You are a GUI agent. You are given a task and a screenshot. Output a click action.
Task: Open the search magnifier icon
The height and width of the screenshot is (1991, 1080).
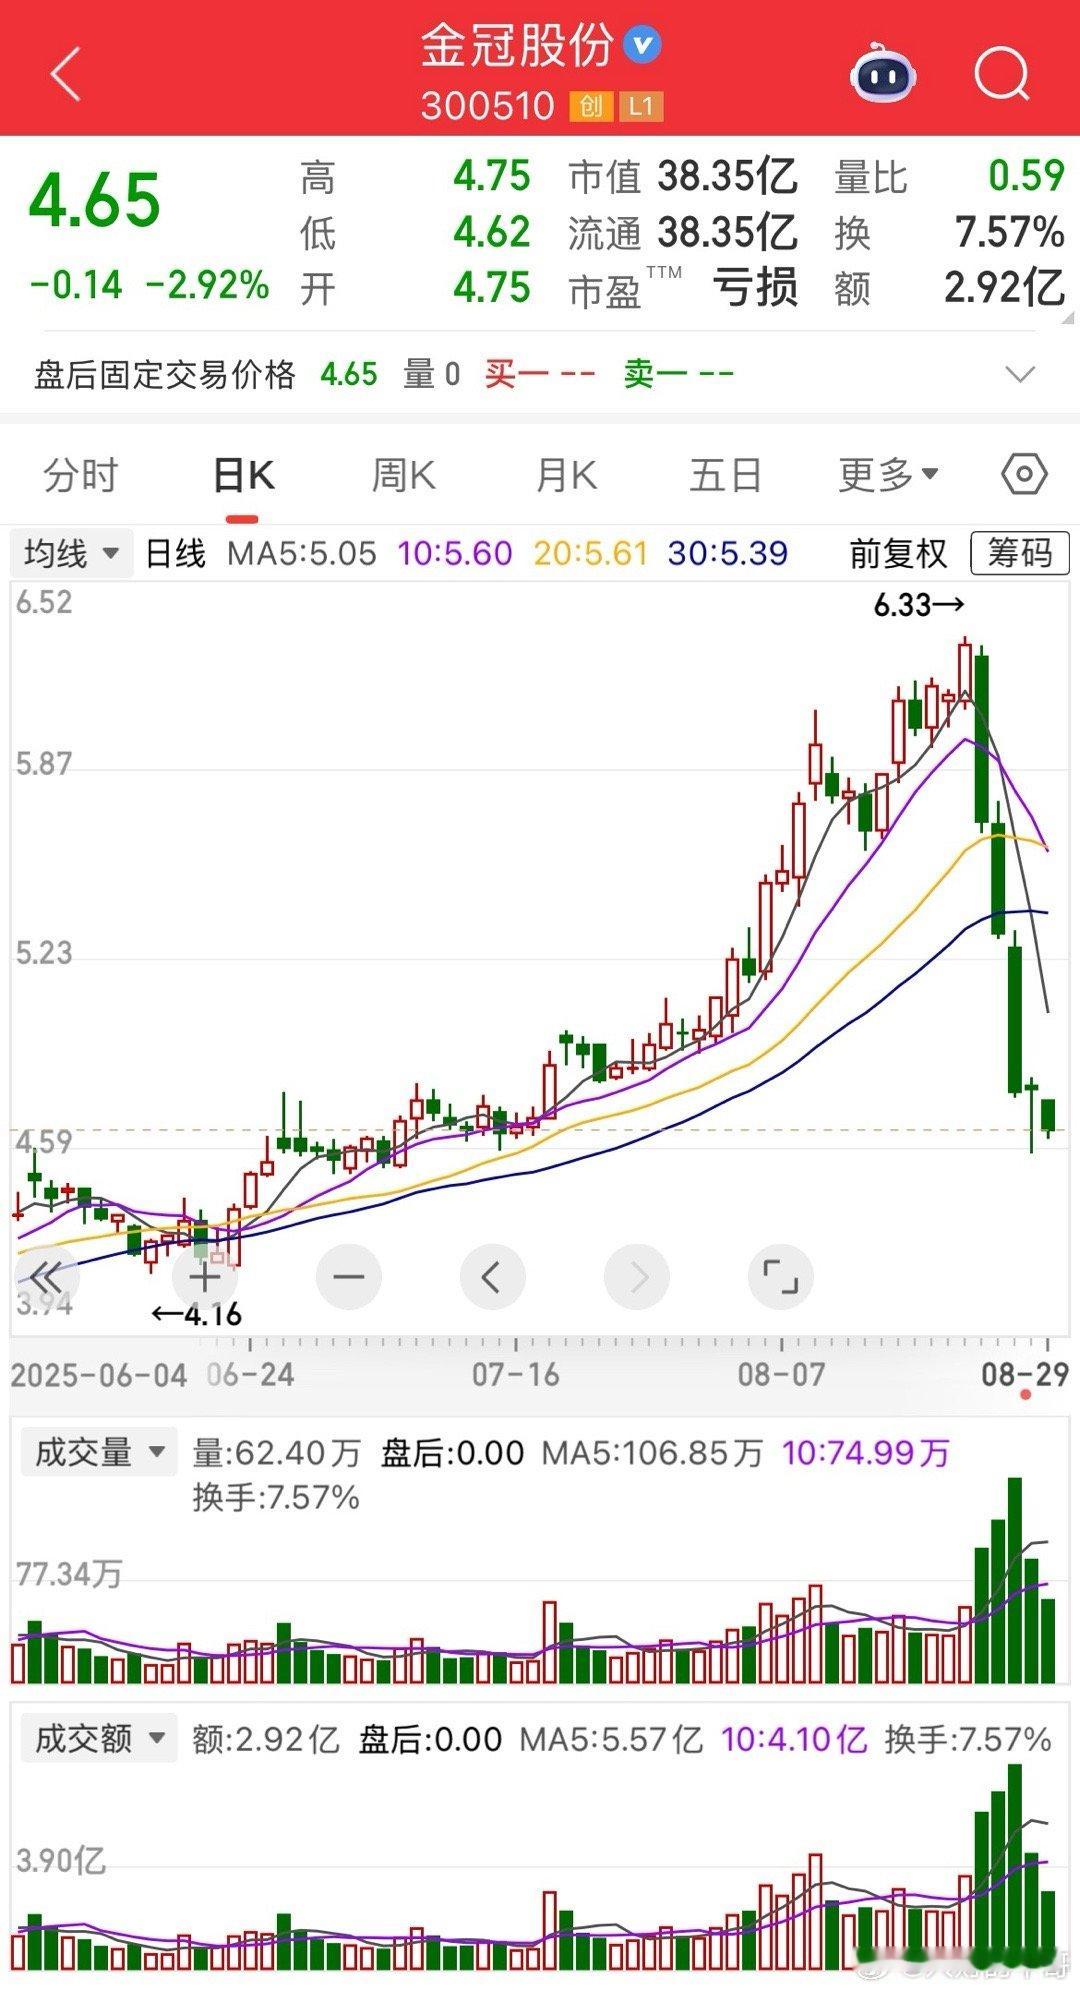[1002, 74]
